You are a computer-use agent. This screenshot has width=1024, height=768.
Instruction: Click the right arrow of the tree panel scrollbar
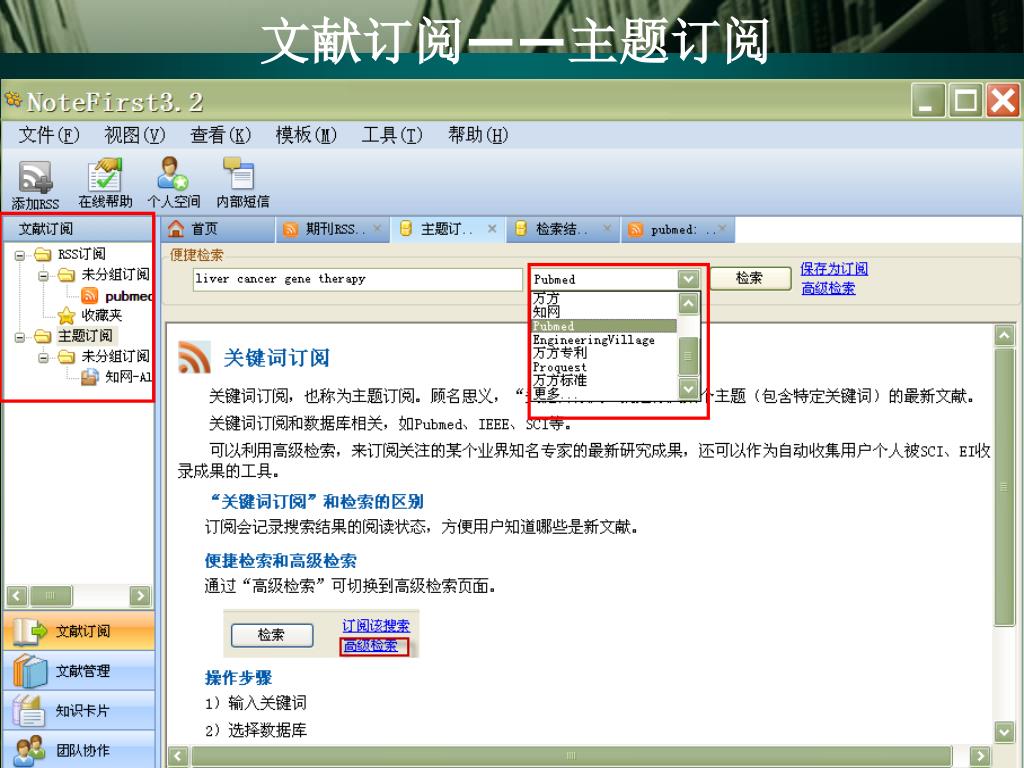pos(140,596)
